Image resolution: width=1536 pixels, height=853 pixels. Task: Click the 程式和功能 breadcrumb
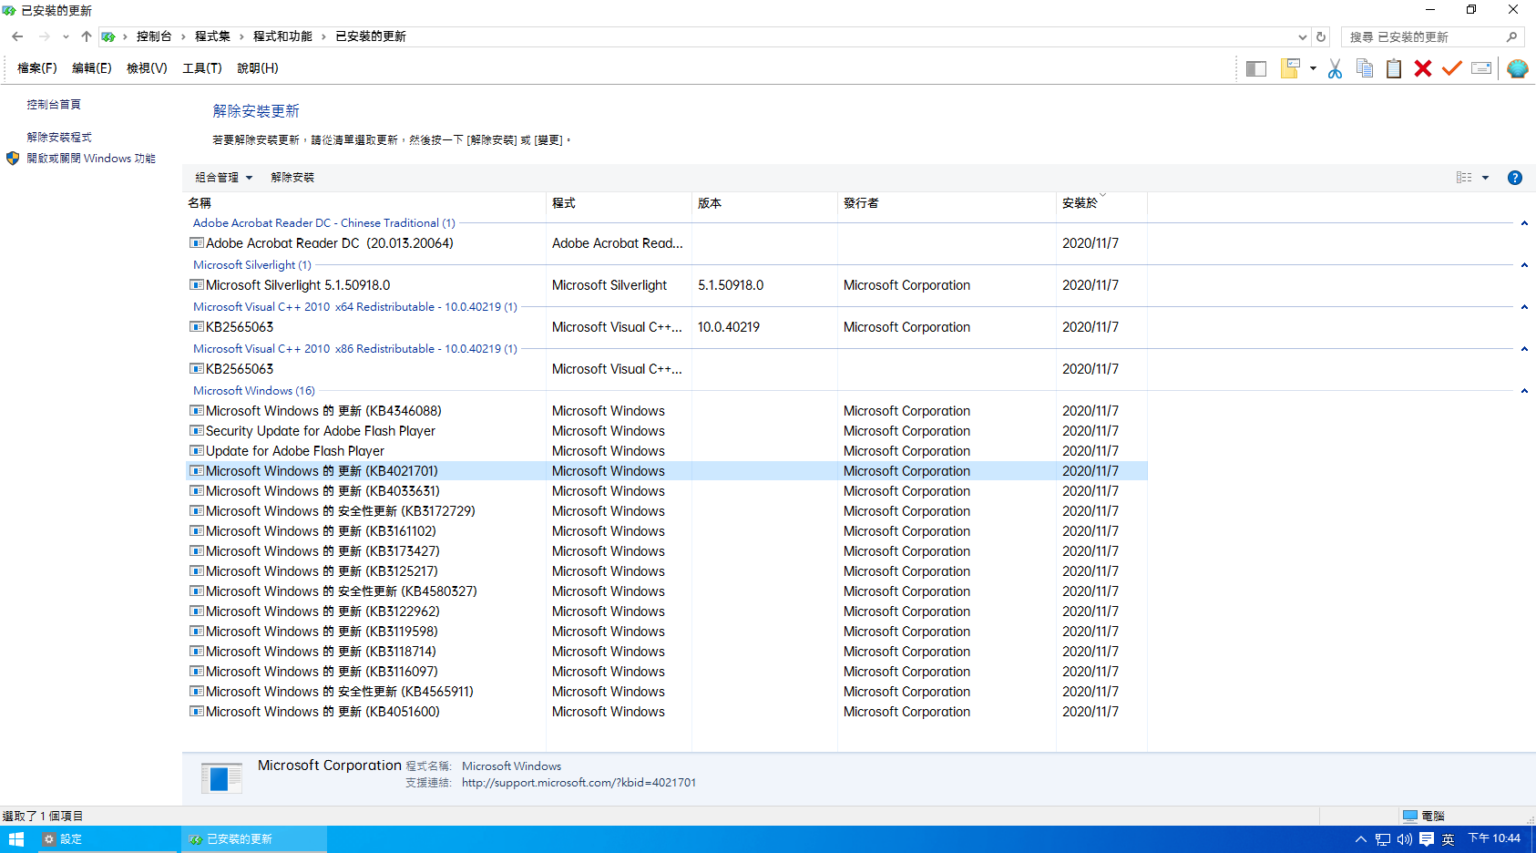[x=283, y=36]
